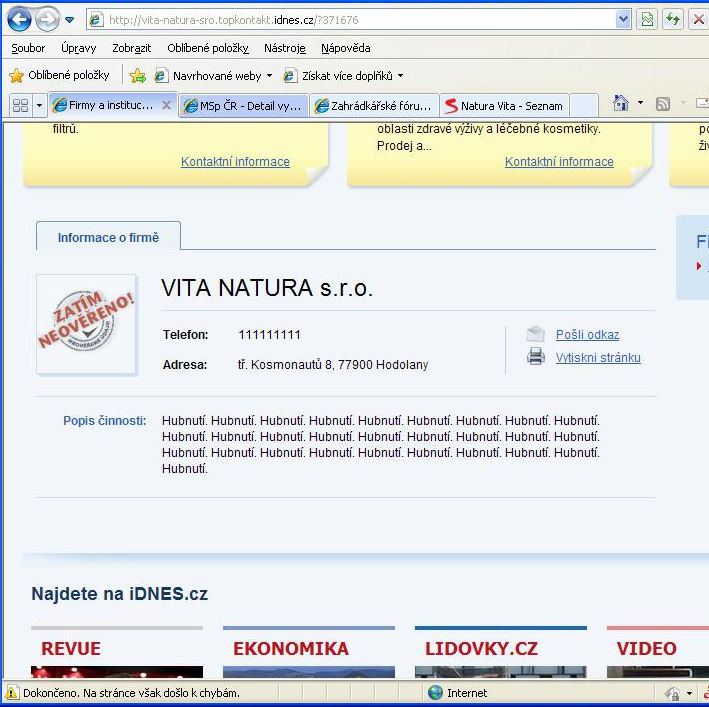Image resolution: width=709 pixels, height=707 pixels.
Task: Open the Quick Tabs grid icon
Action: pos(20,105)
